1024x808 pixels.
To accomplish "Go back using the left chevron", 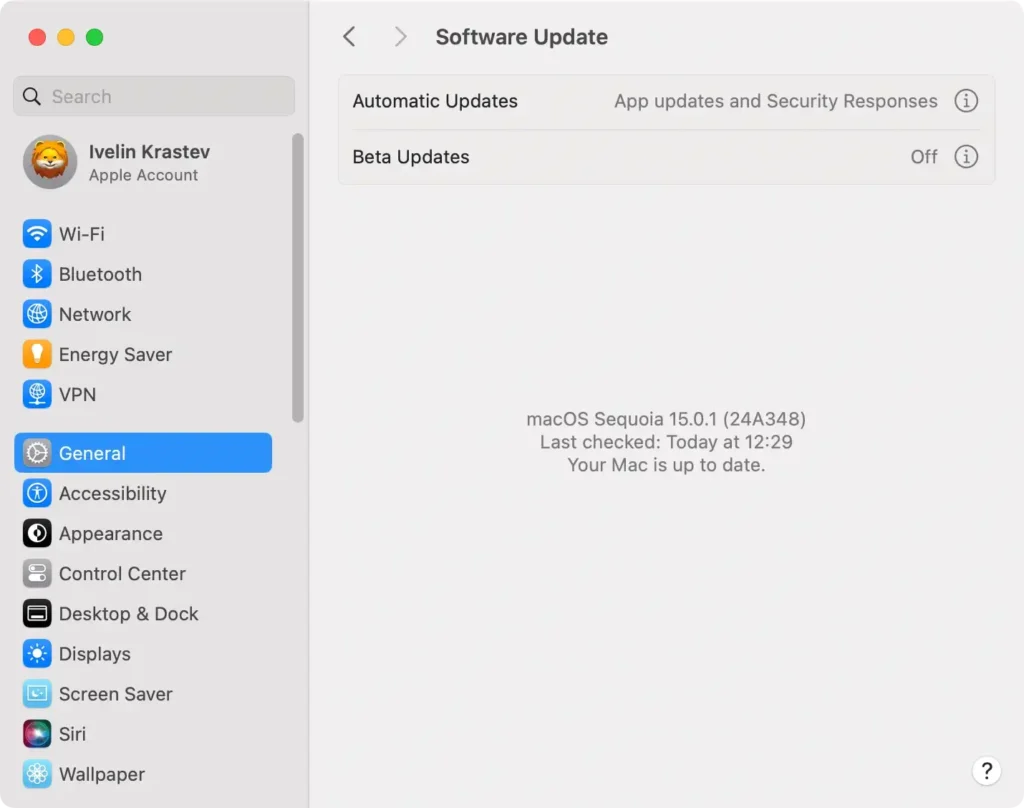I will pos(349,37).
